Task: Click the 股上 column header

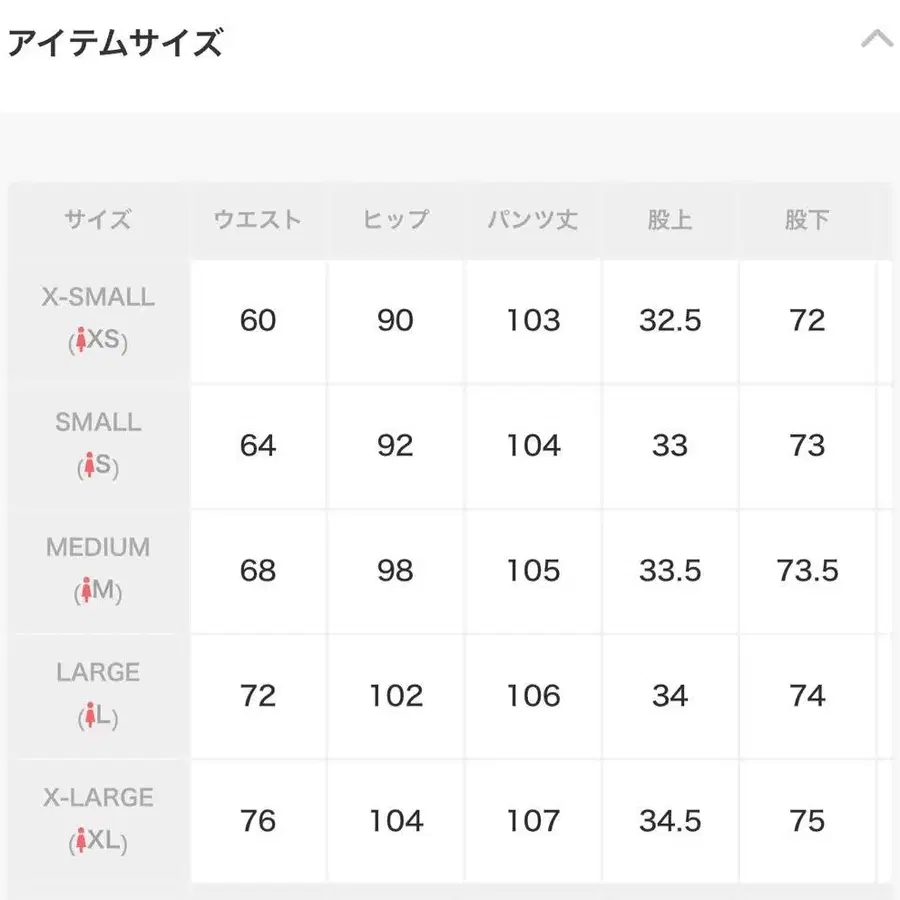Action: pyautogui.click(x=670, y=220)
